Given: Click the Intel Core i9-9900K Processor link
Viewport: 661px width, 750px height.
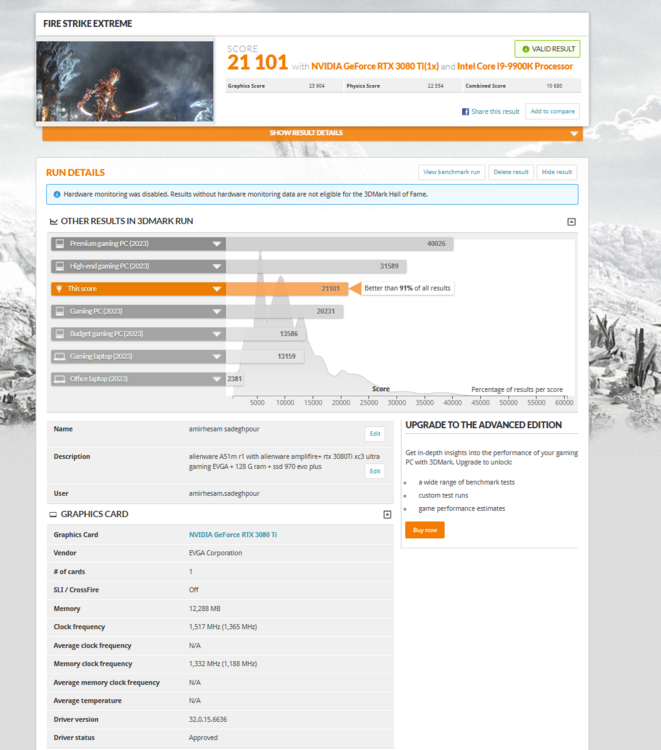Looking at the screenshot, I should 515,67.
